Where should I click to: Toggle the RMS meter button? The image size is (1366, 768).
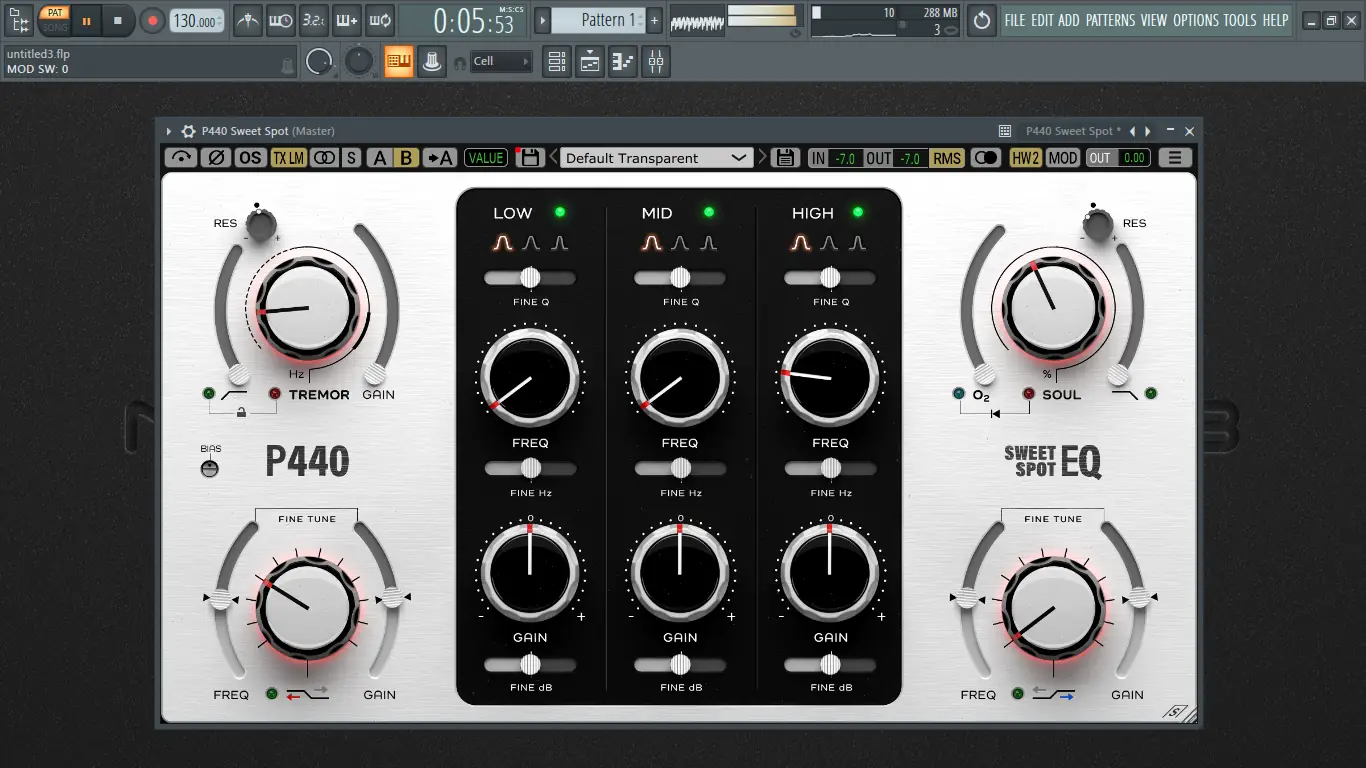coord(946,158)
